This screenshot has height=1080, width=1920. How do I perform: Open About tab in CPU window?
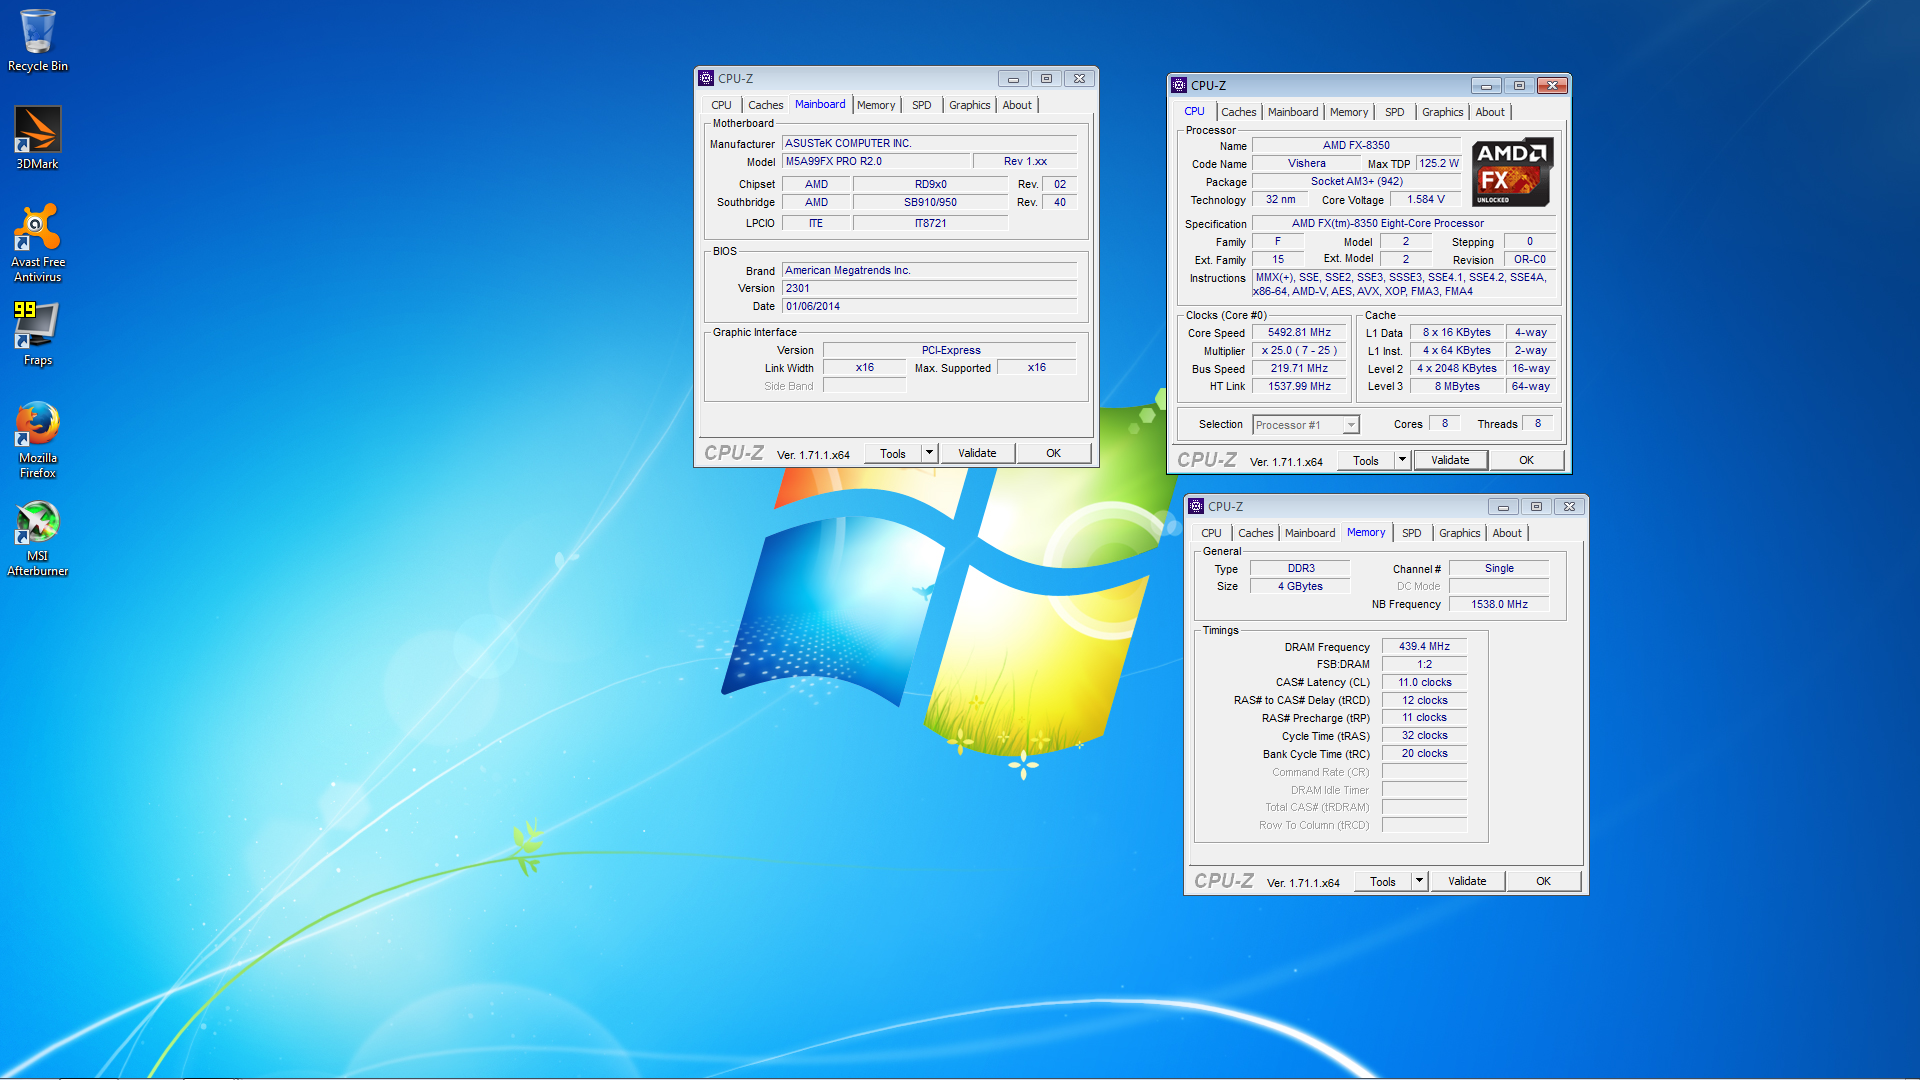(1490, 112)
